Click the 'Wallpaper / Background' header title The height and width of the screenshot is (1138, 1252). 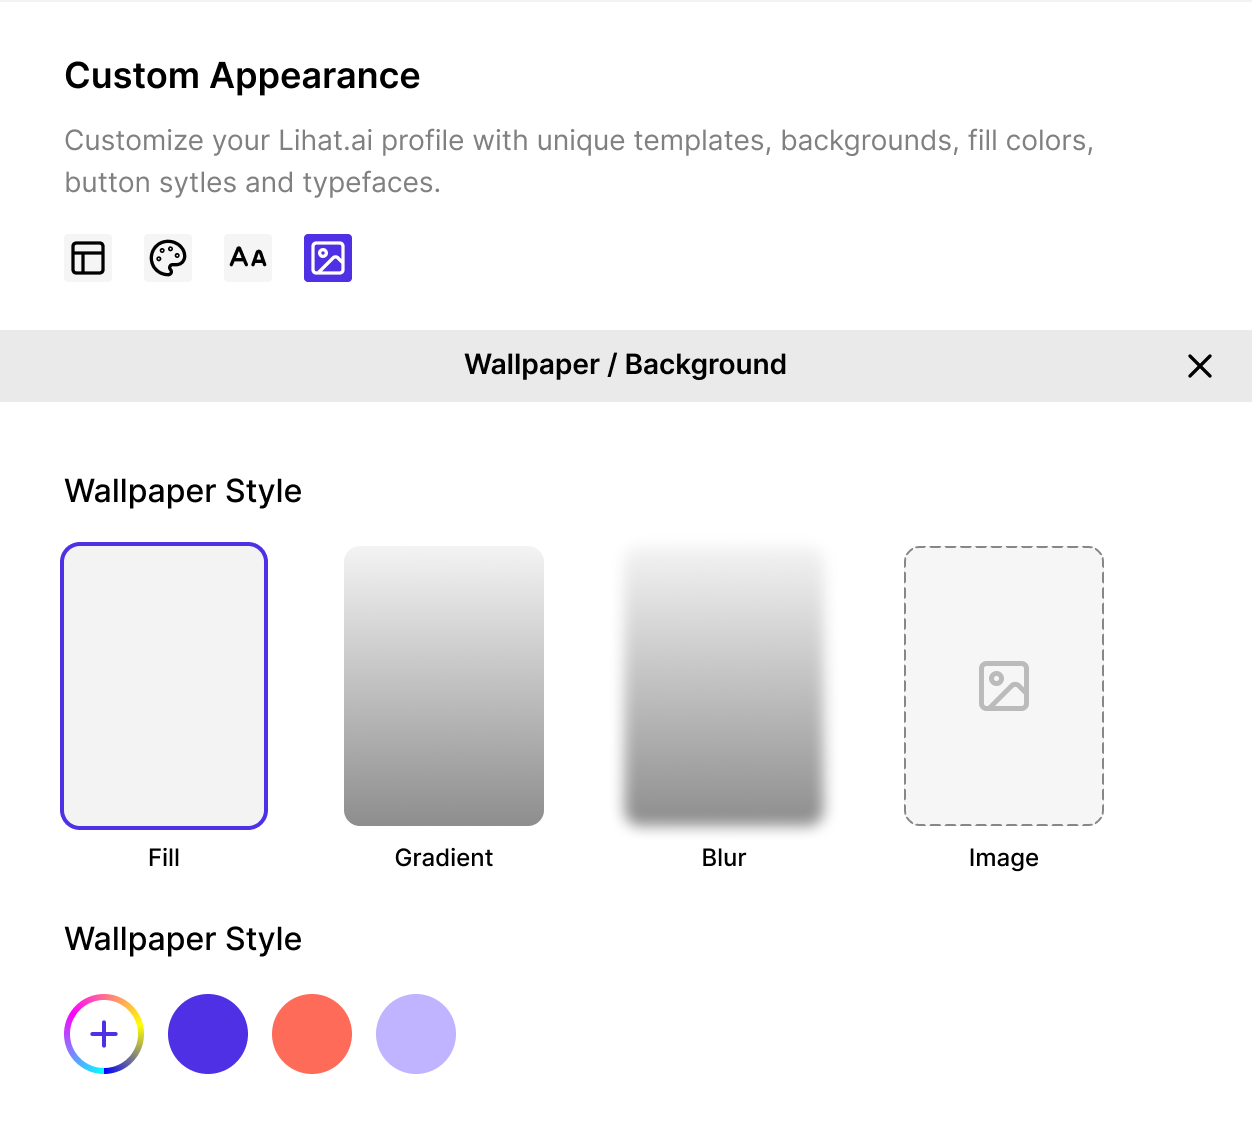625,365
